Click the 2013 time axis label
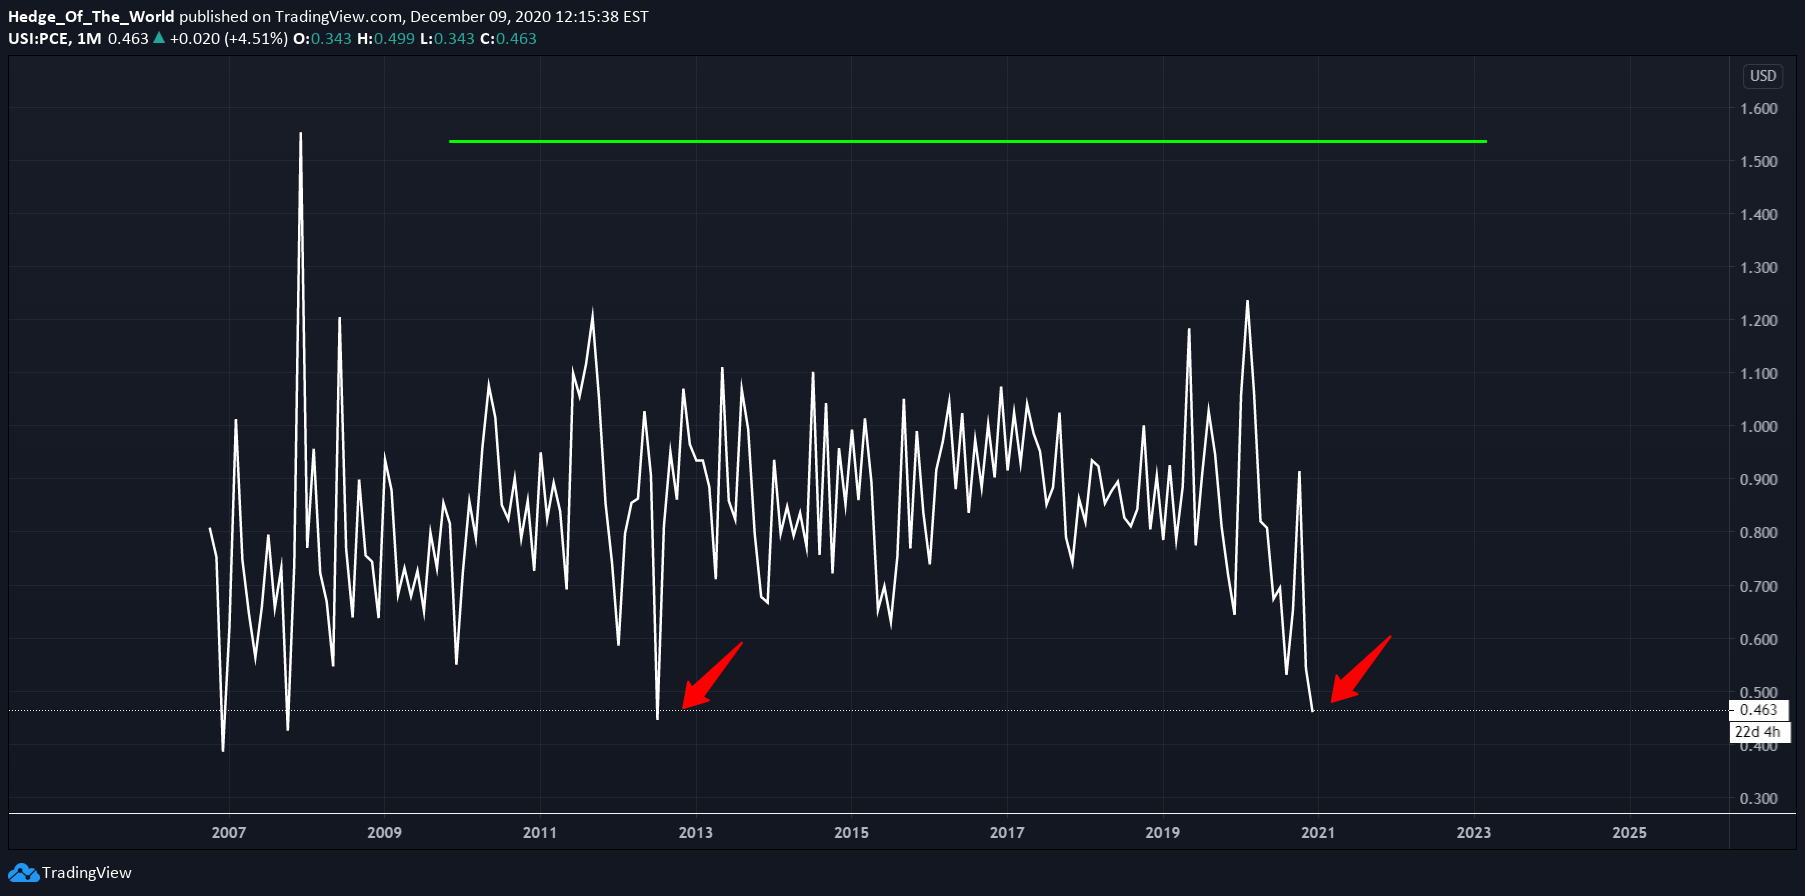 pos(696,832)
